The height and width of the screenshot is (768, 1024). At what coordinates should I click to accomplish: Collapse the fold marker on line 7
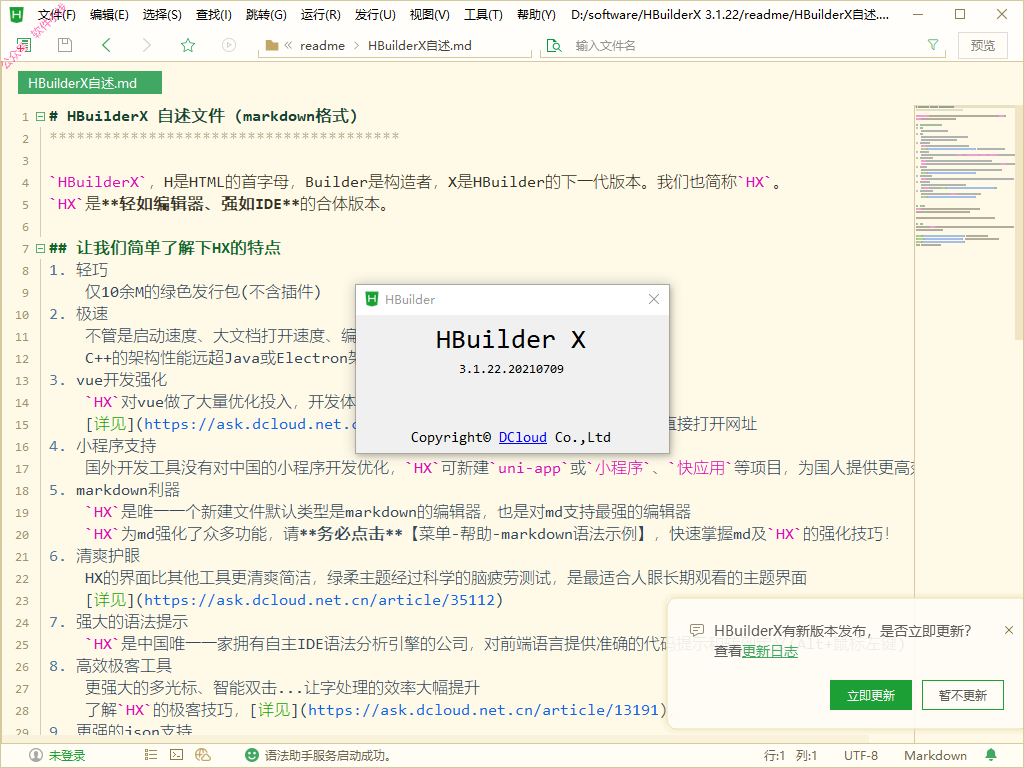40,248
